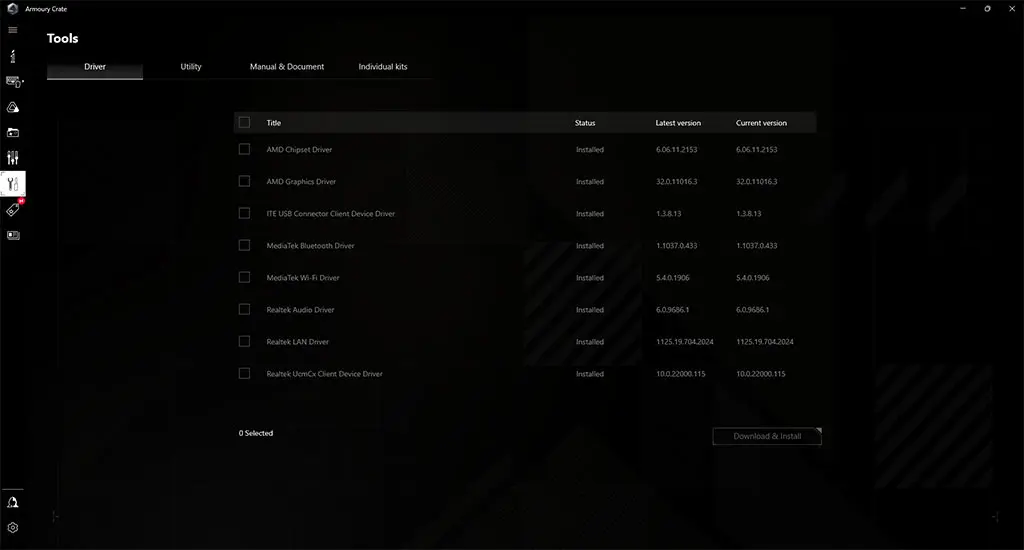Screen dimensions: 1024x550
Task: Click the Download & Install button
Action: coord(767,436)
